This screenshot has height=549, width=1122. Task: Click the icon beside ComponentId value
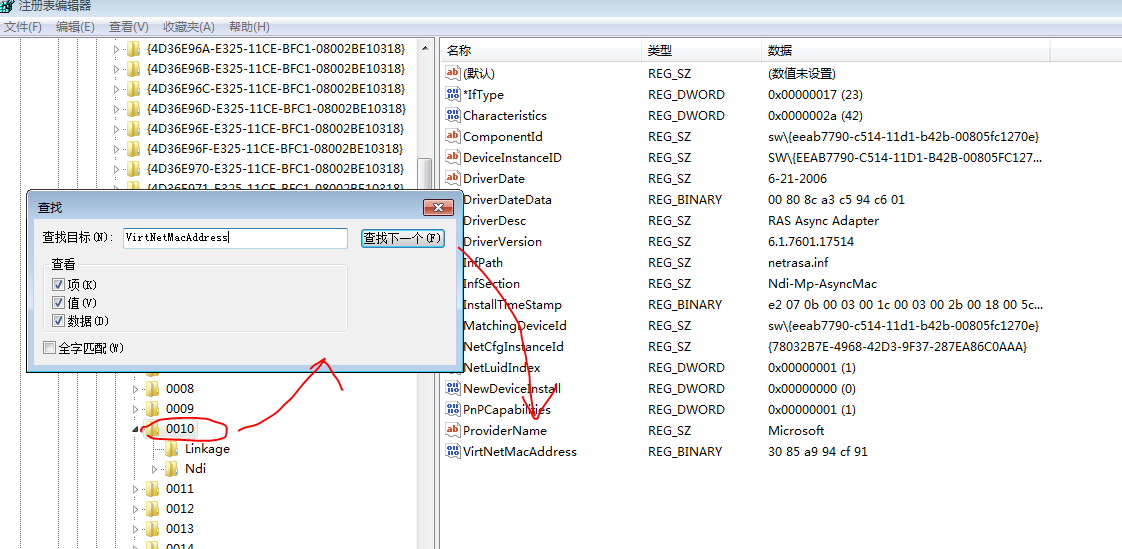(x=452, y=137)
